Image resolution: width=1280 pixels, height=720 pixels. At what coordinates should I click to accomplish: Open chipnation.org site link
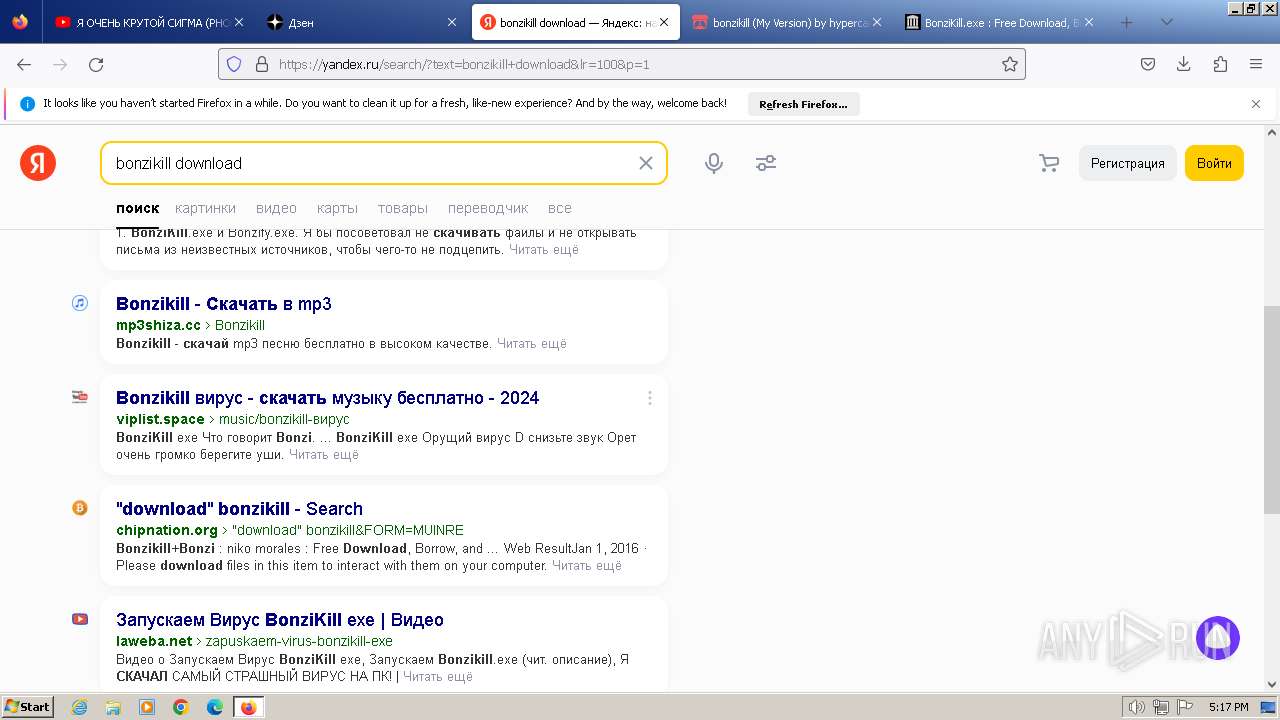167,530
